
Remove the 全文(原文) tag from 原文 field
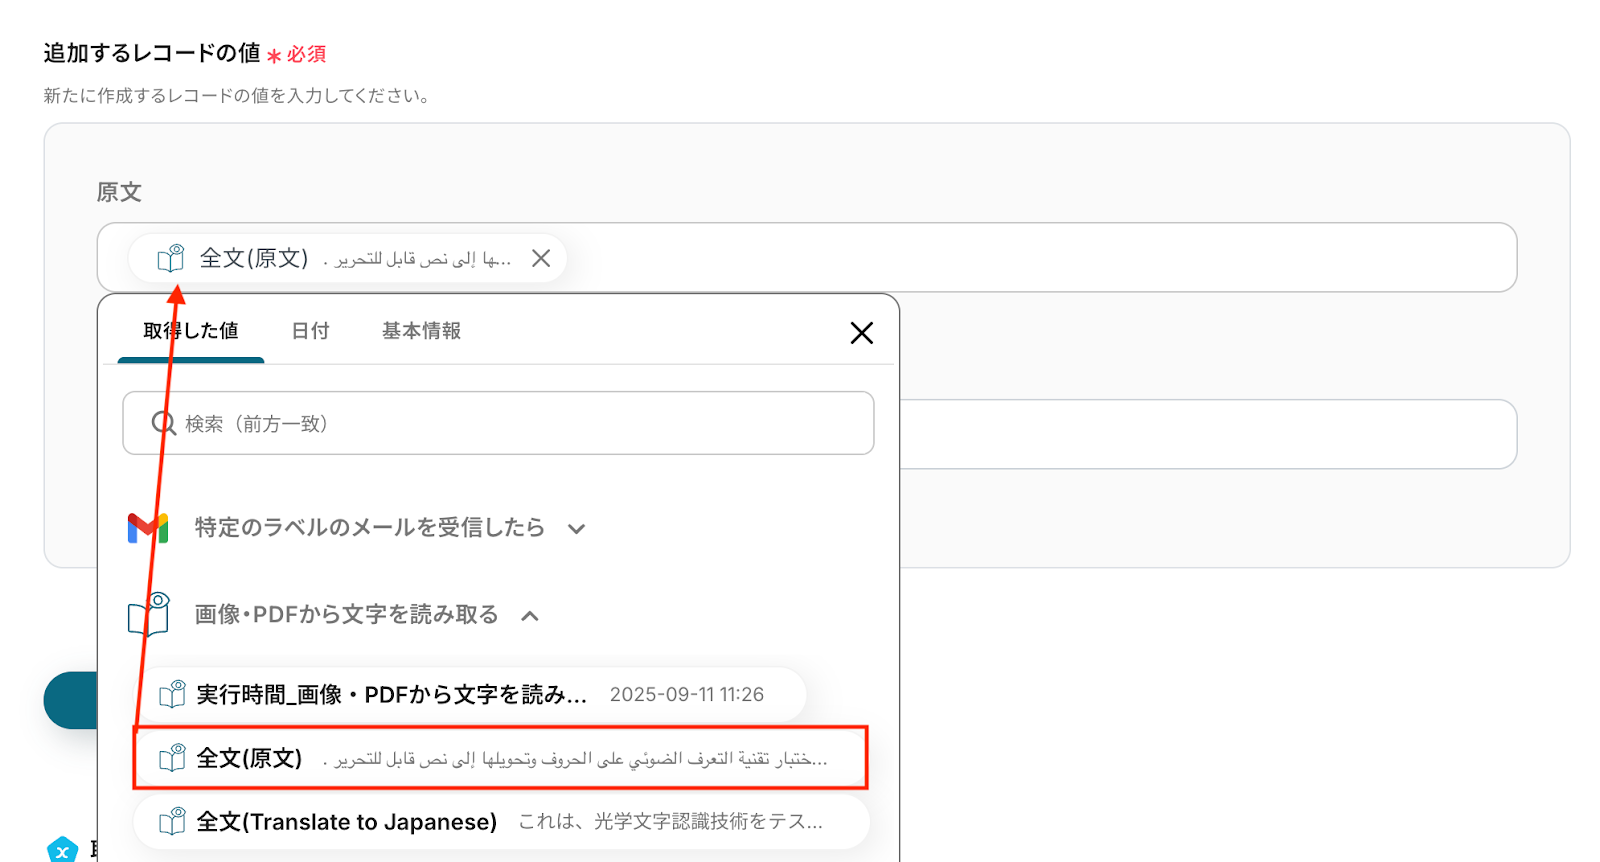tap(541, 258)
